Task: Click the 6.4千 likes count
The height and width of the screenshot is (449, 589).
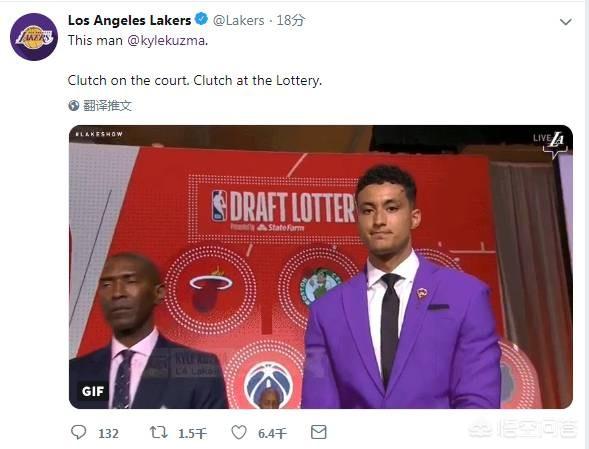Action: pos(272,434)
